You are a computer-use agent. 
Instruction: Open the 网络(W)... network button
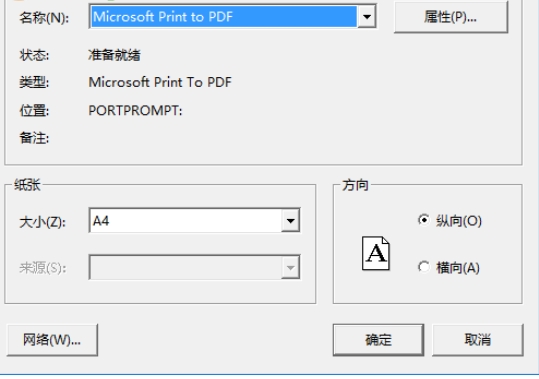tap(52, 340)
